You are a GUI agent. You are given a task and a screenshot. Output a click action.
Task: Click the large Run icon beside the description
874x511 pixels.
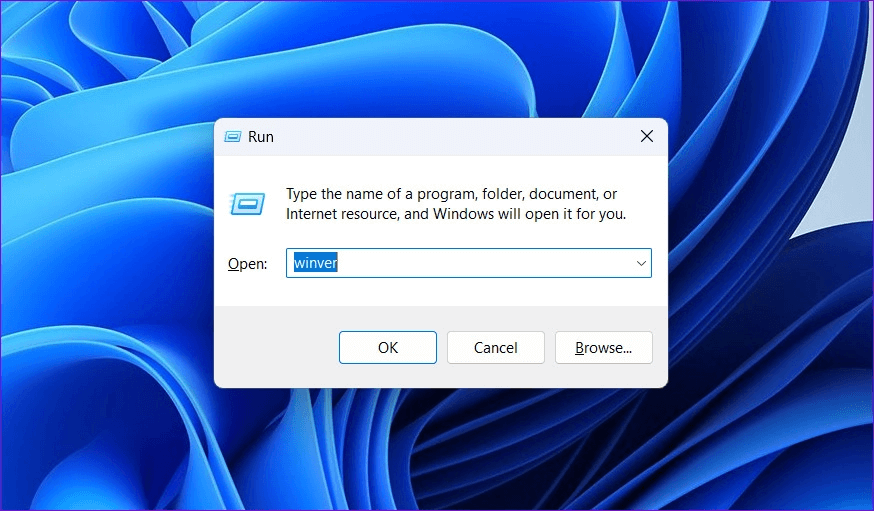pyautogui.click(x=247, y=204)
